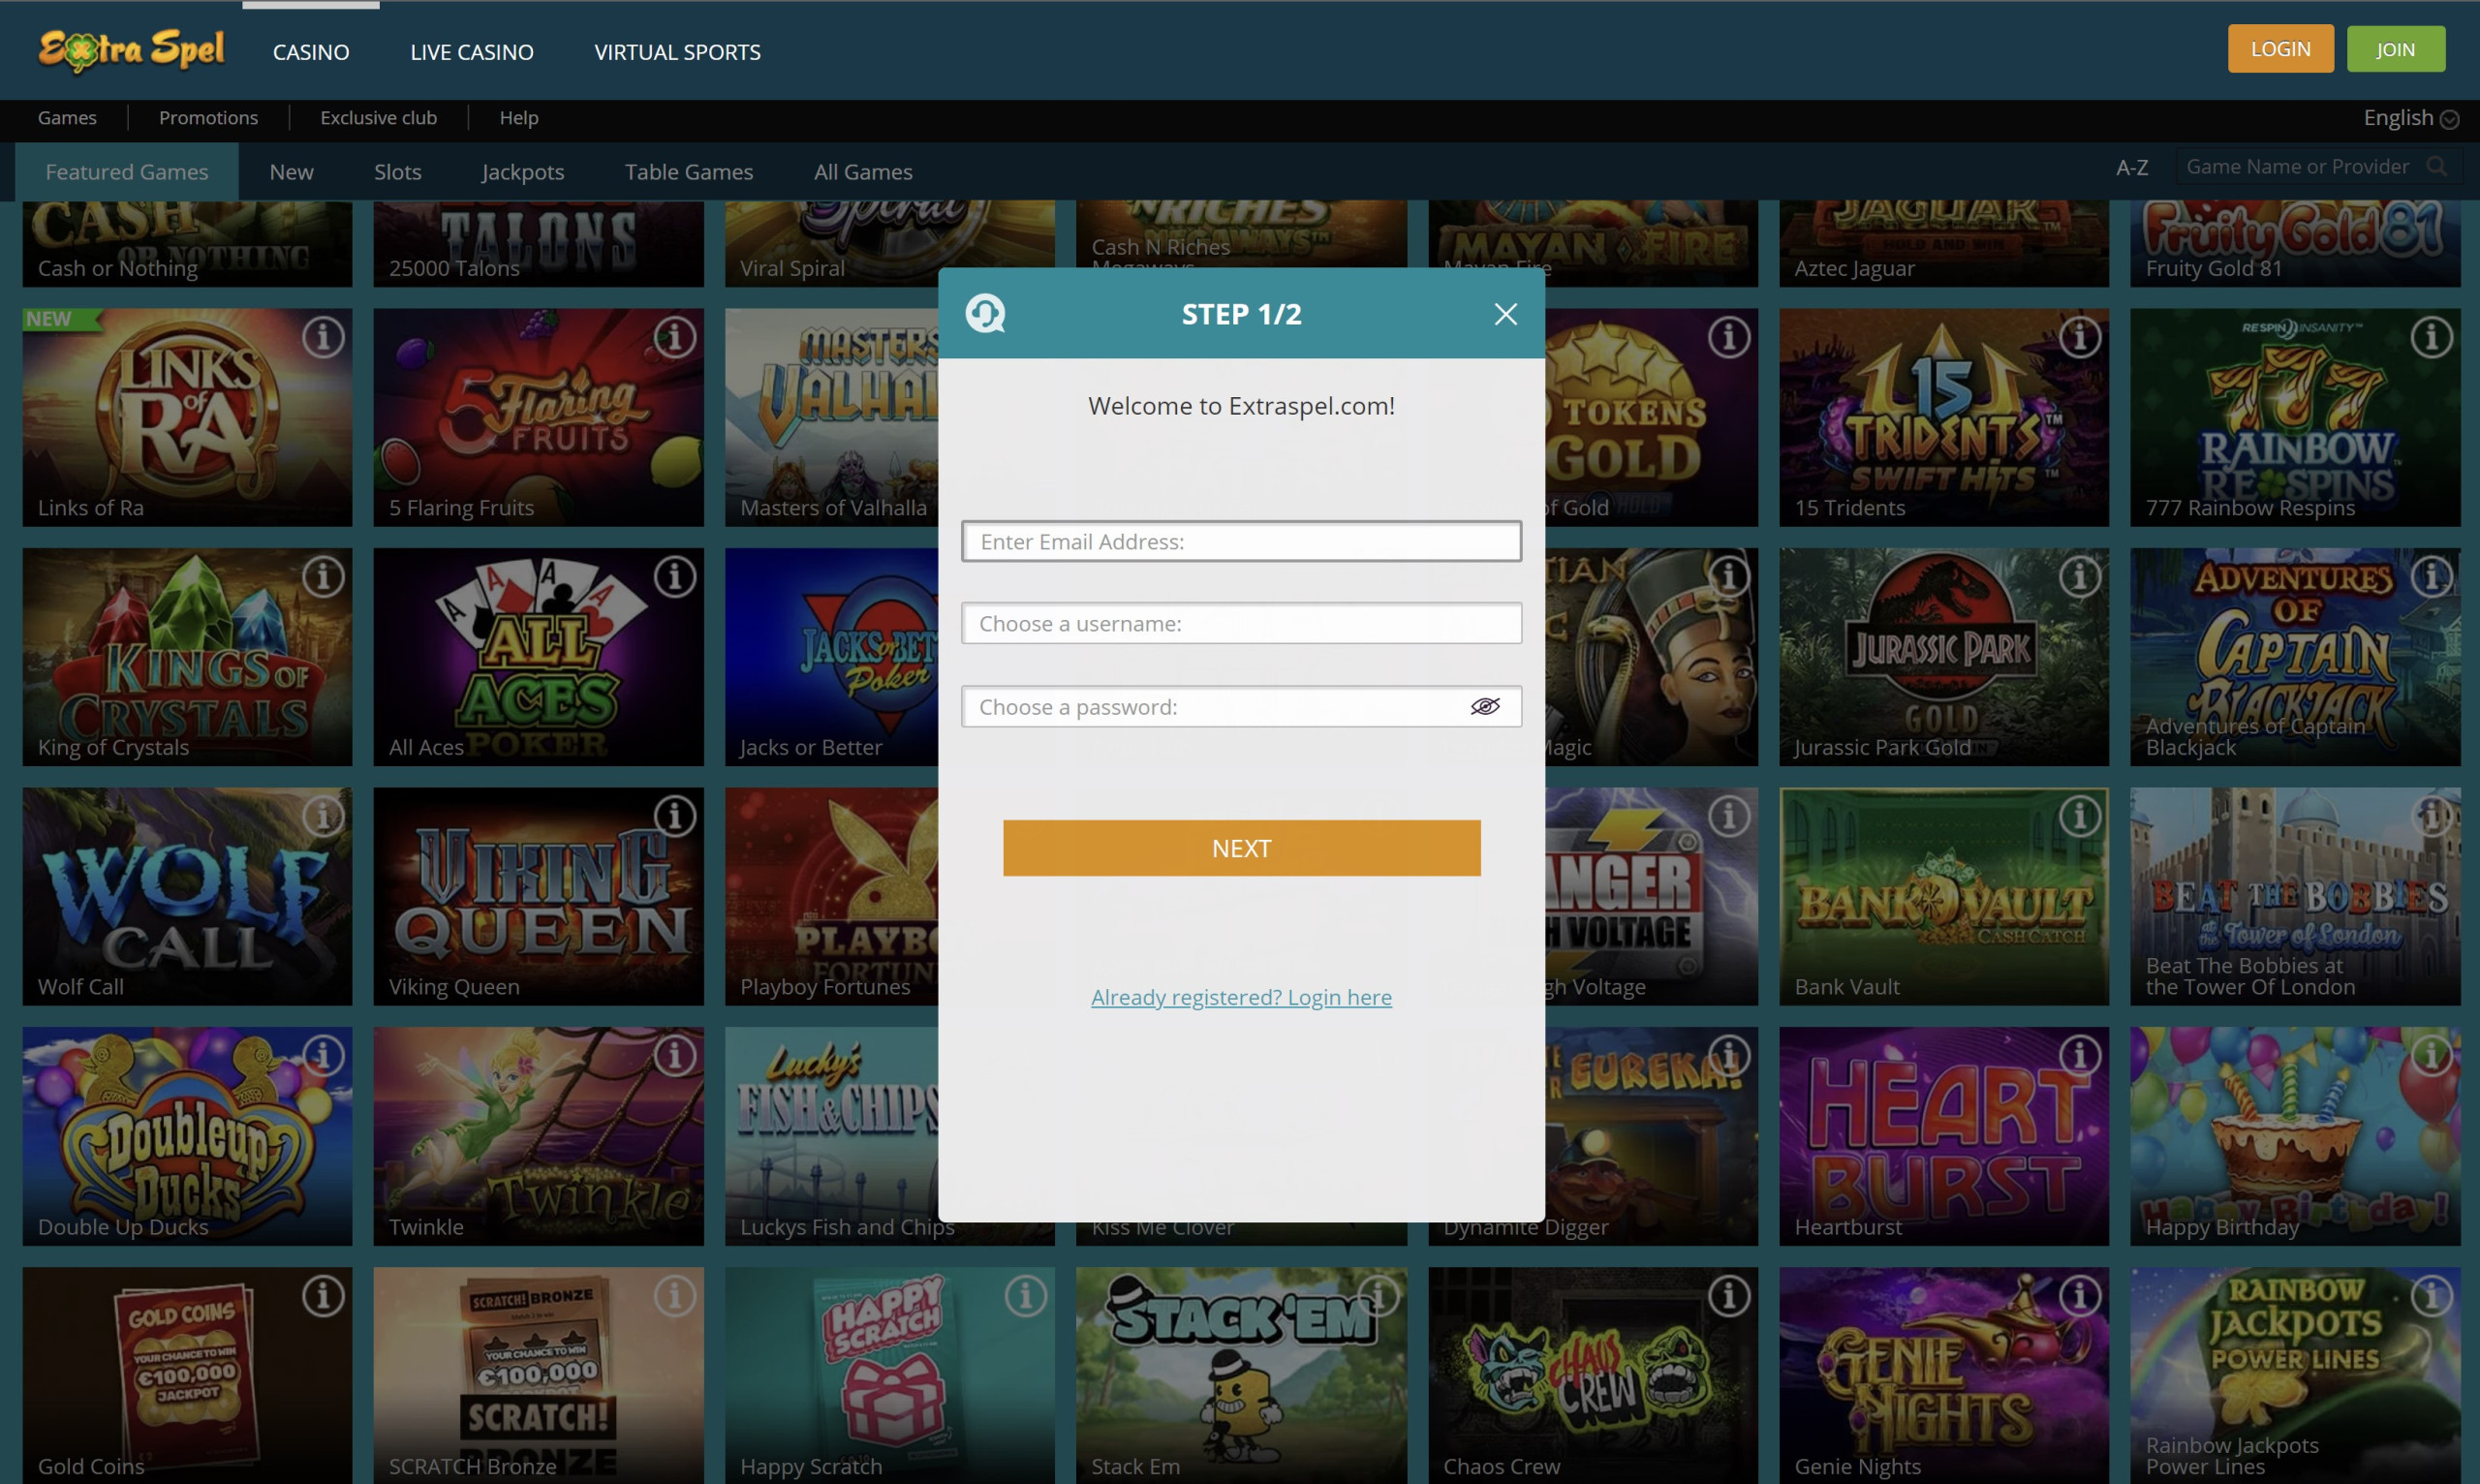Open Playboy Fortunes game thumbnail
Image resolution: width=2480 pixels, height=1484 pixels.
832,896
